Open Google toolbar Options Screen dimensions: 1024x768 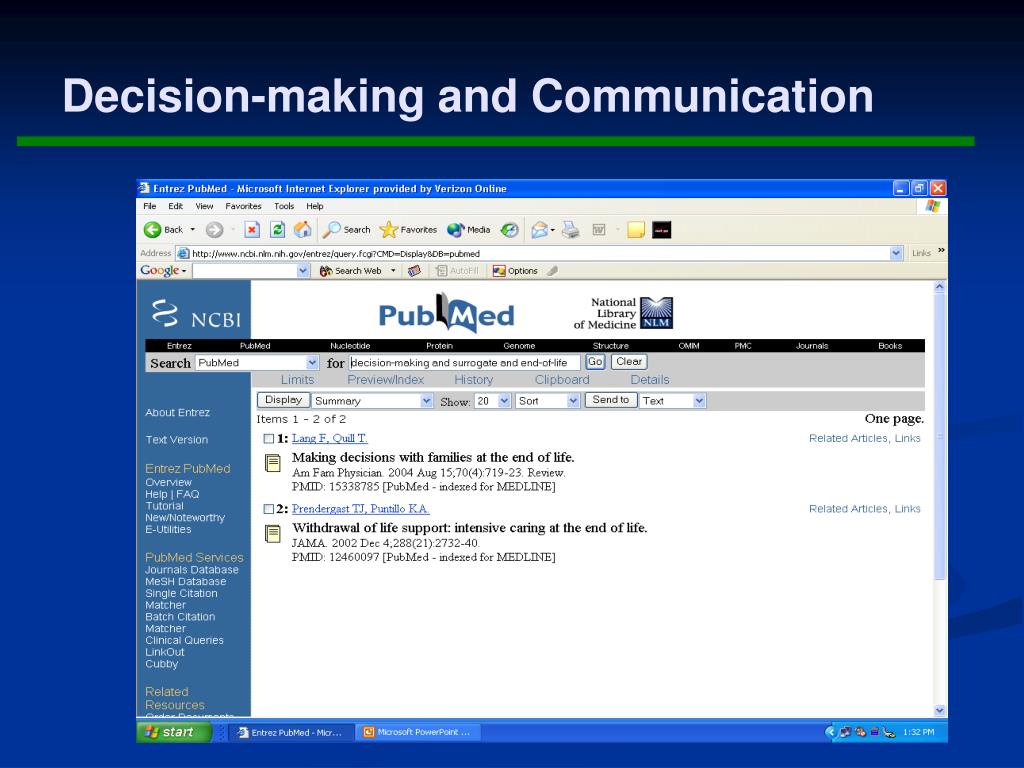click(x=515, y=271)
